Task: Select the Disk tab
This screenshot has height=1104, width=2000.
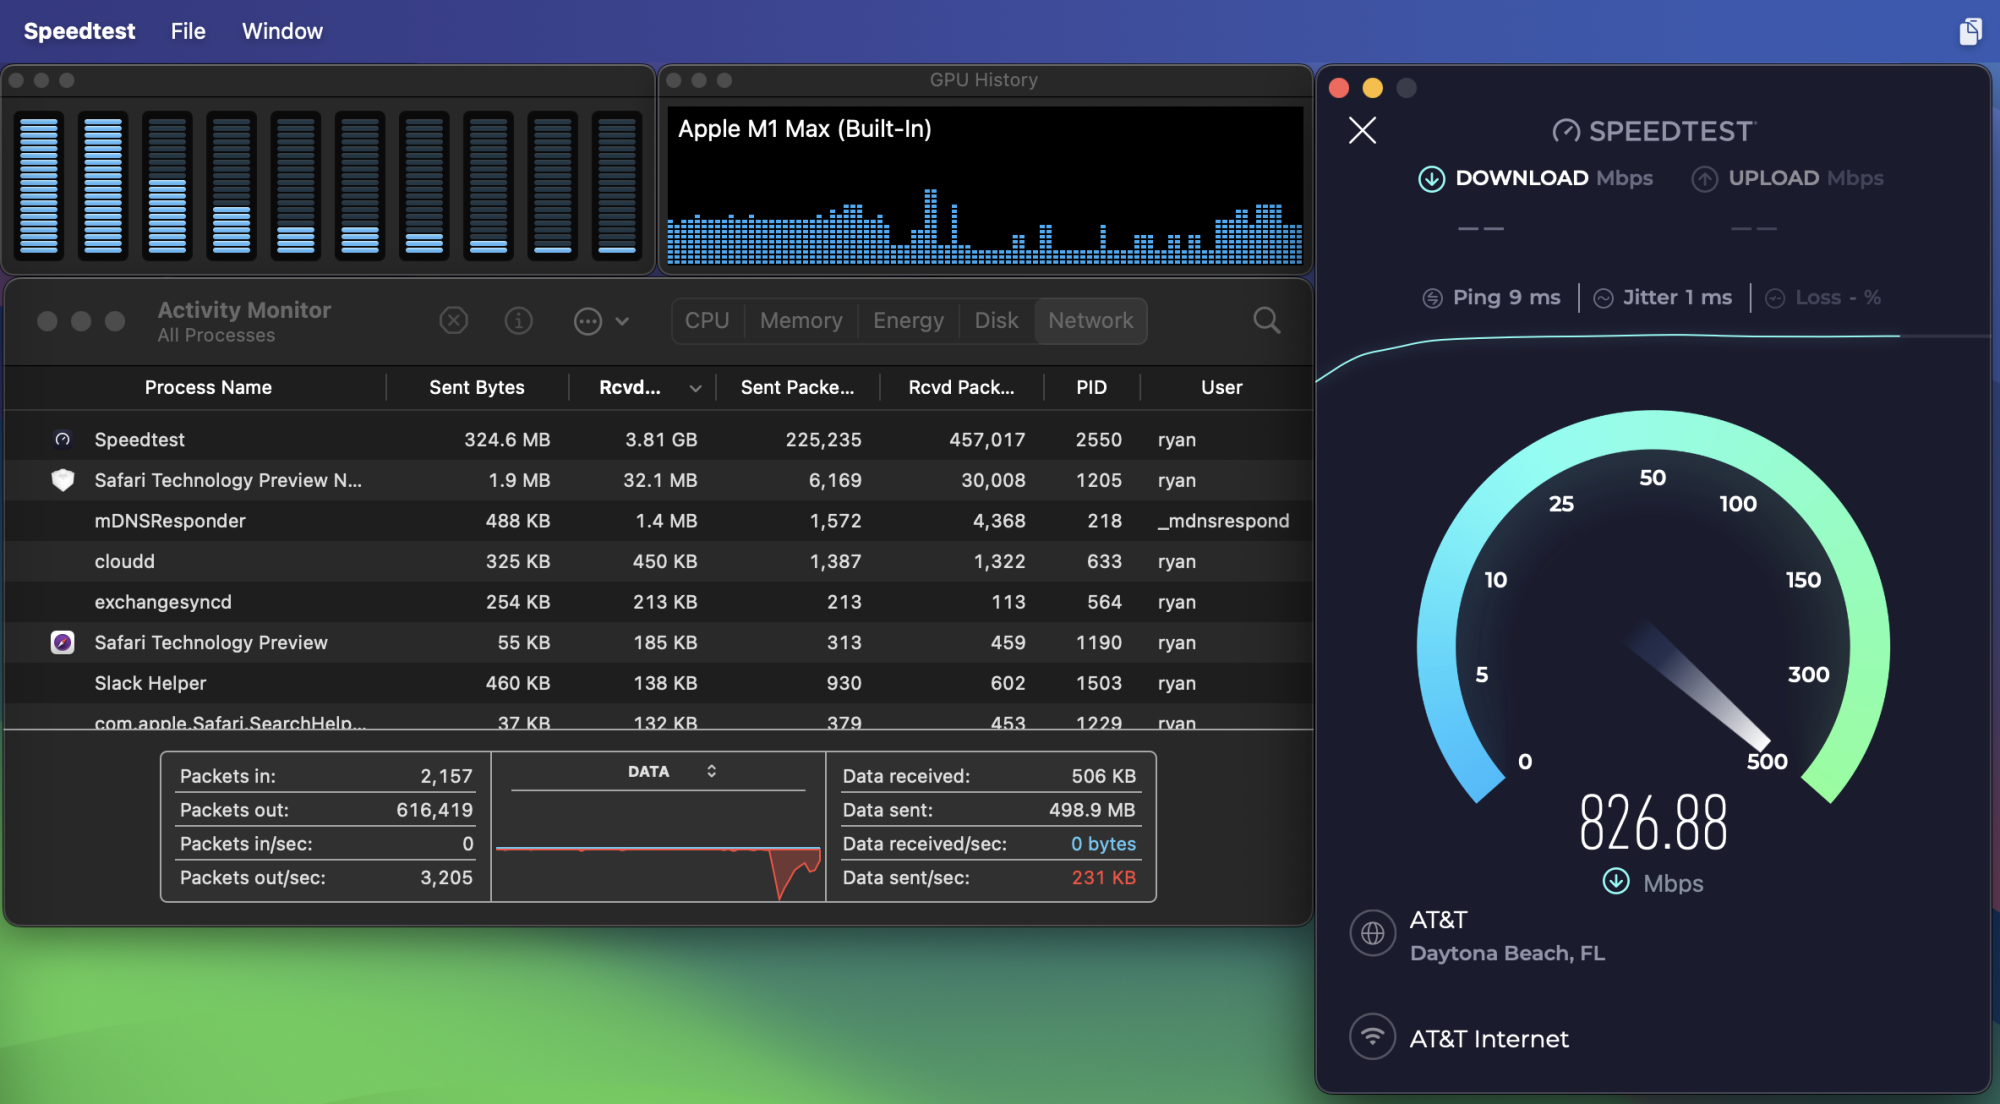Action: pyautogui.click(x=996, y=320)
